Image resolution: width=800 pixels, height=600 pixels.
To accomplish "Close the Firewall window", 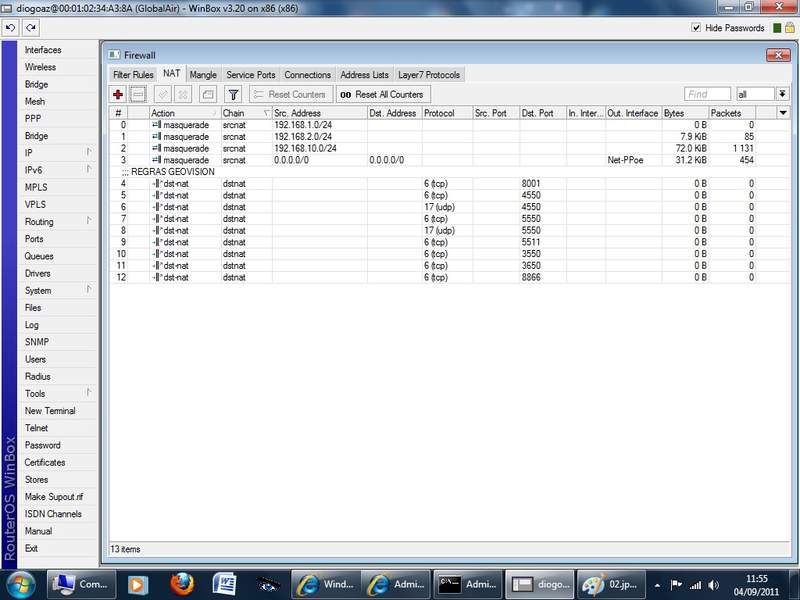I will point(778,55).
